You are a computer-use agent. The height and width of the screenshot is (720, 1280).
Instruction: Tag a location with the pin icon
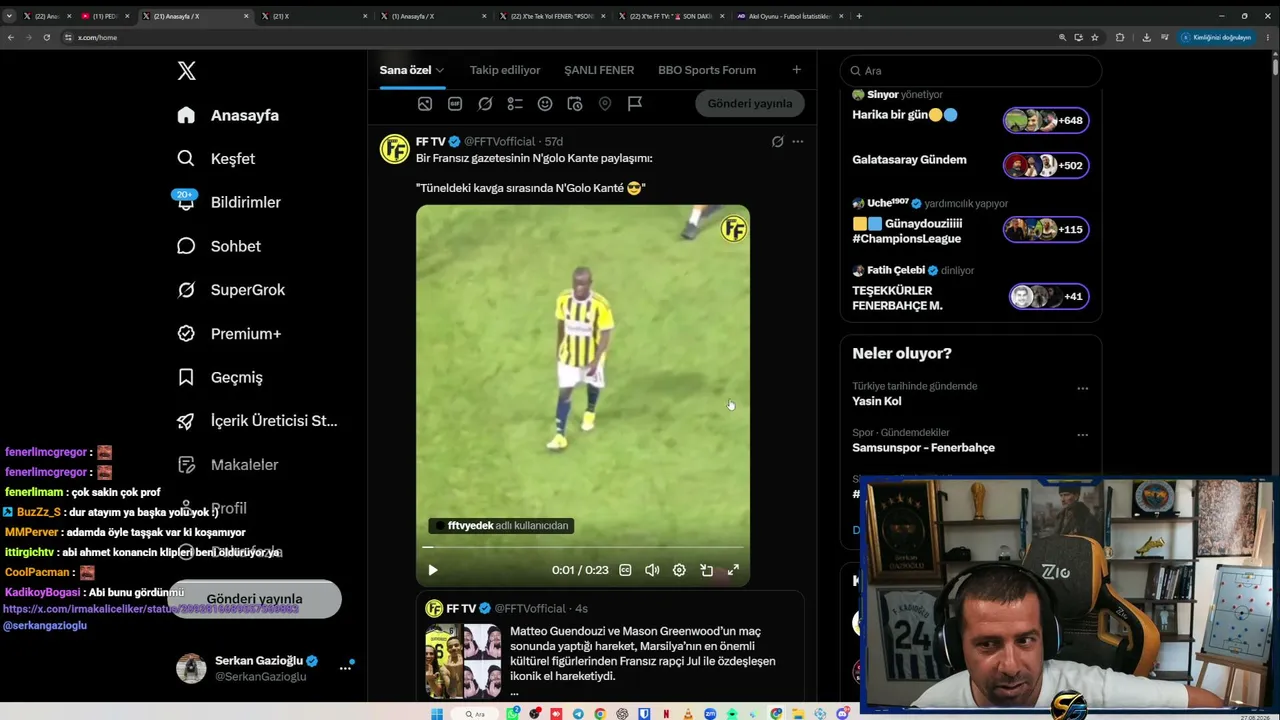(605, 104)
